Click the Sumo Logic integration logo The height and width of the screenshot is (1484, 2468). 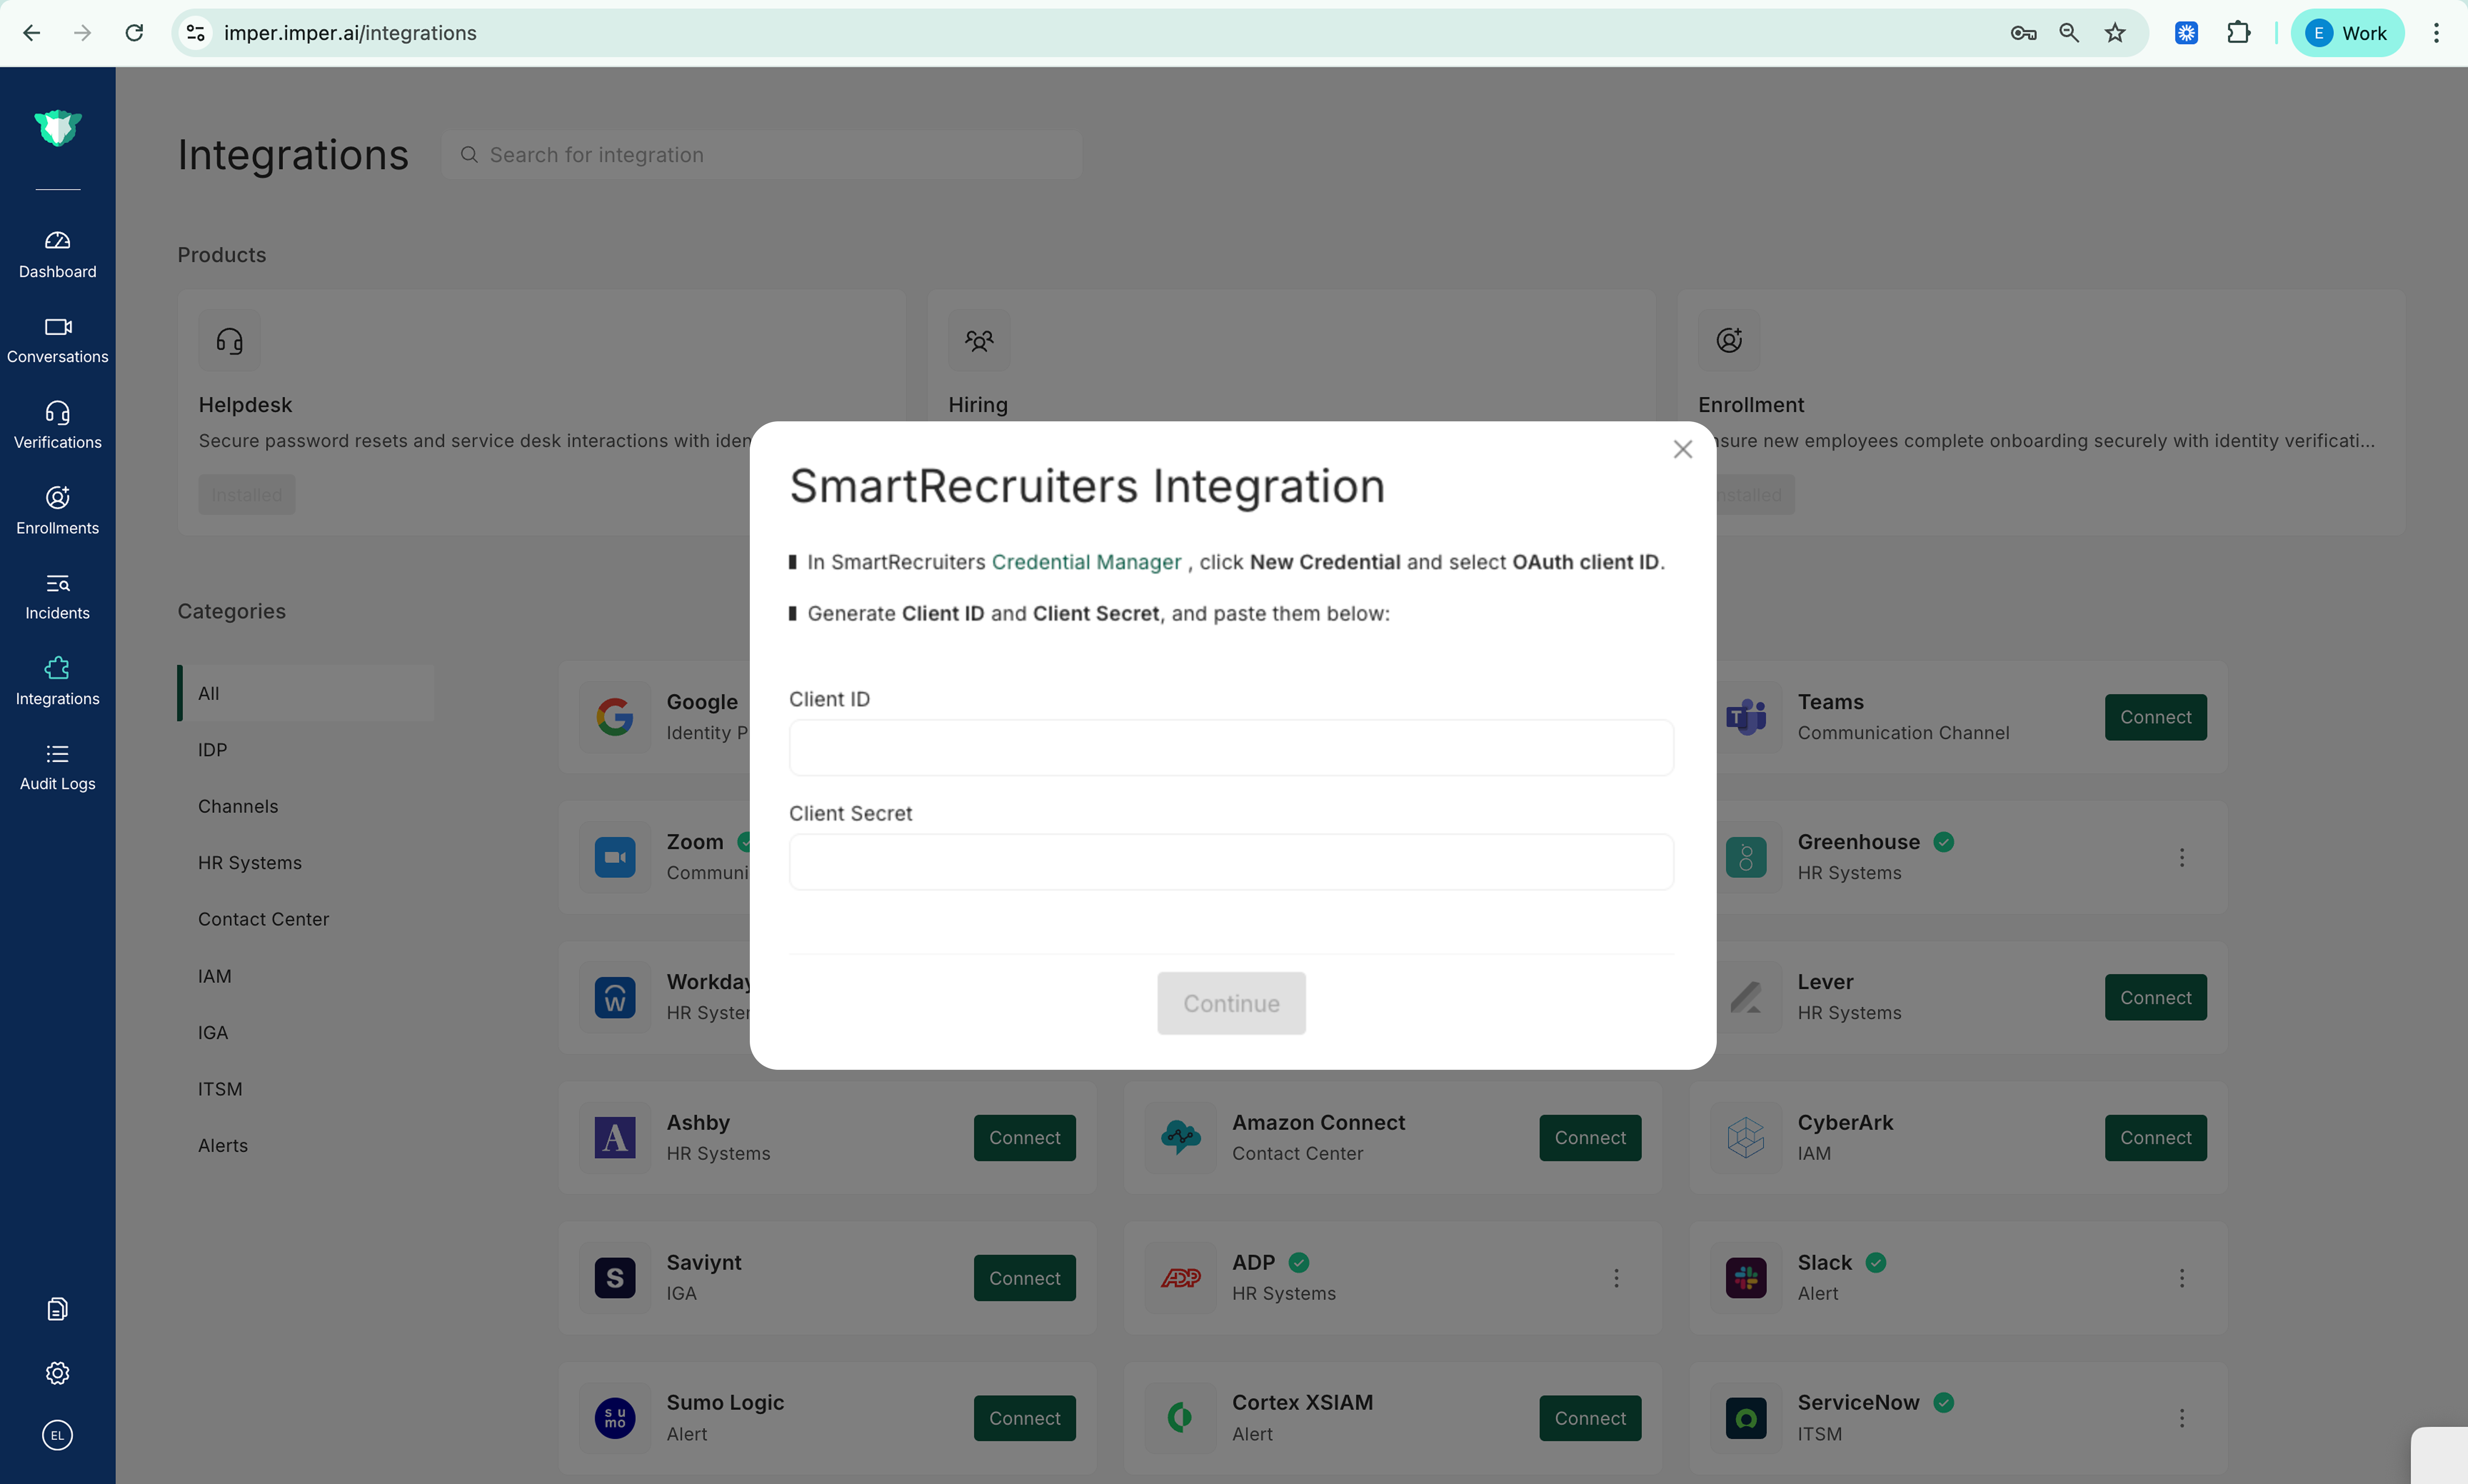click(x=614, y=1418)
